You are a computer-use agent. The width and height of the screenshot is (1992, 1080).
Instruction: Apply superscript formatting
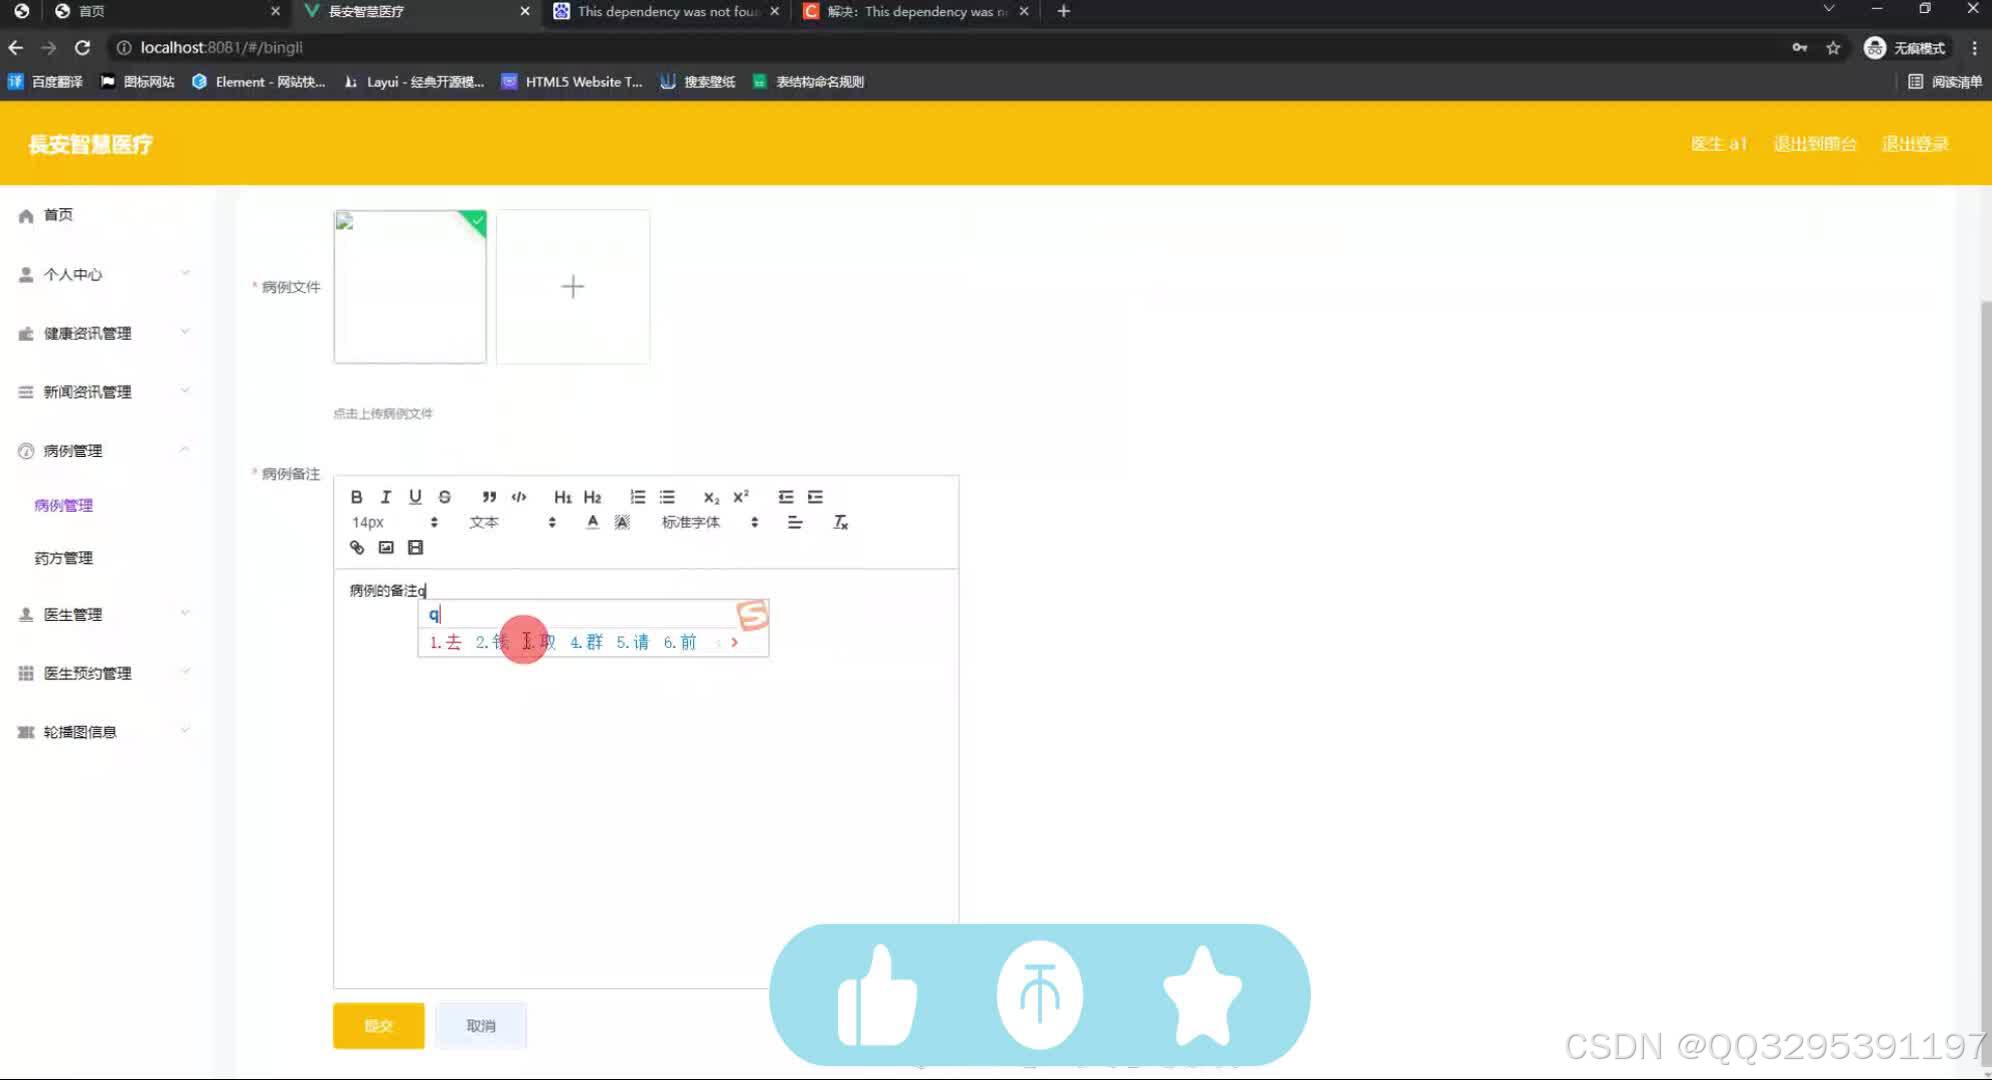pos(741,497)
